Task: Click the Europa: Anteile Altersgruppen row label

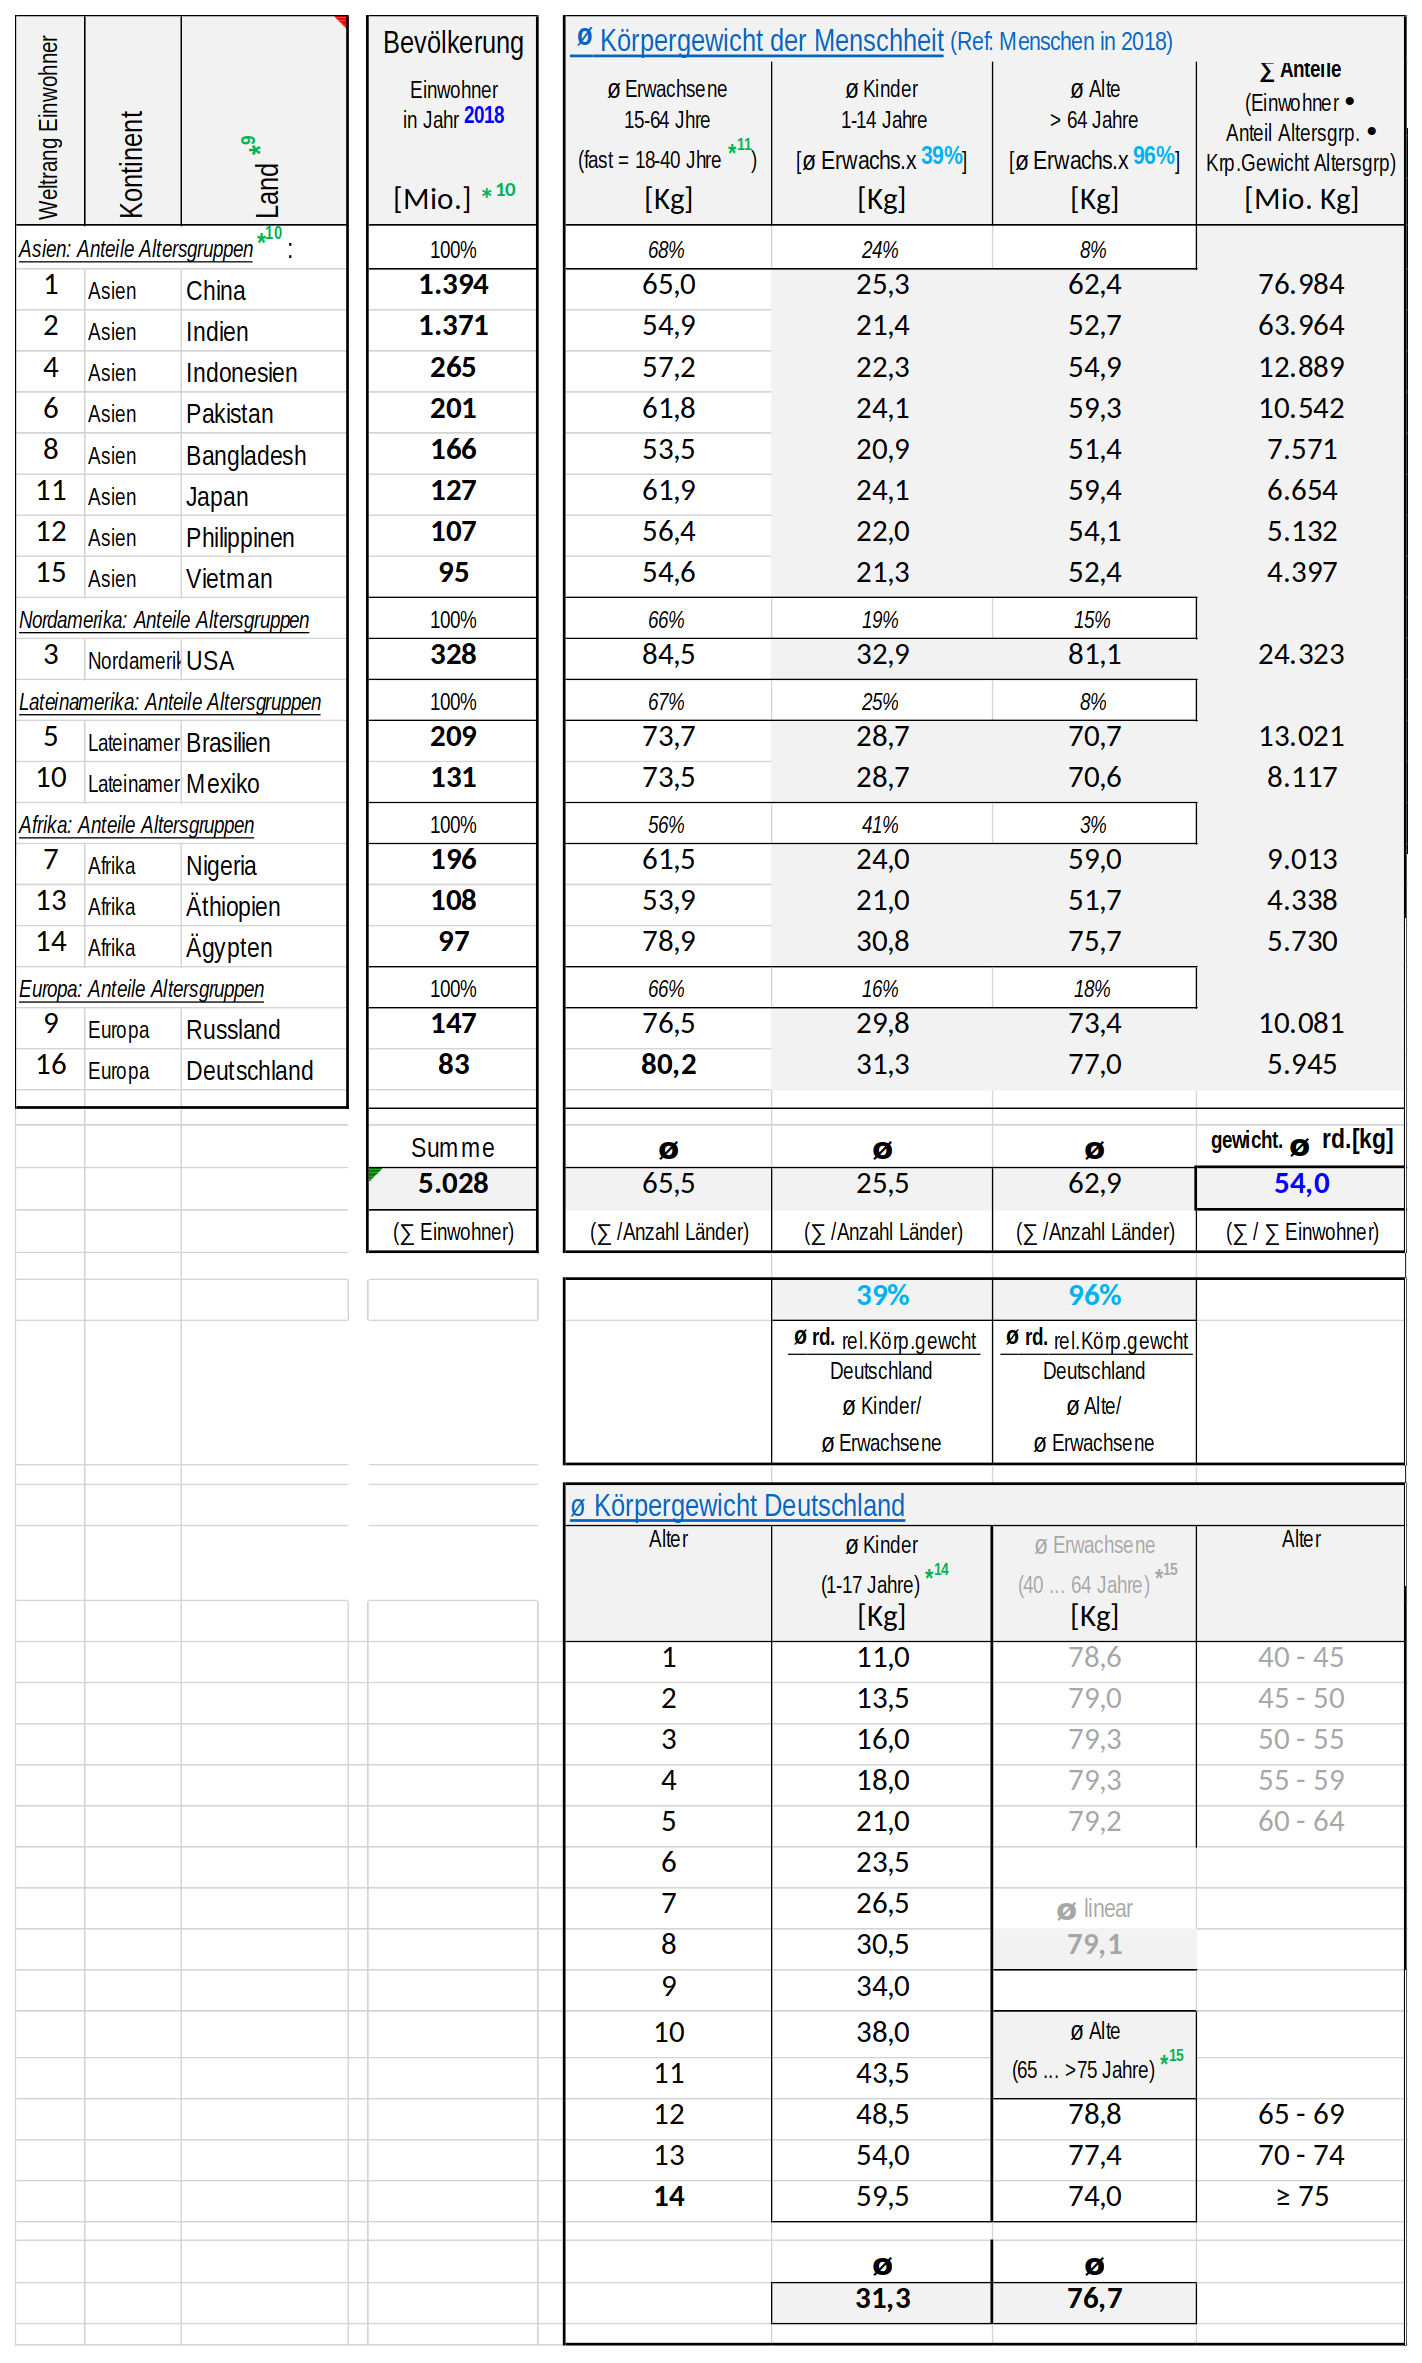Action: pyautogui.click(x=141, y=989)
